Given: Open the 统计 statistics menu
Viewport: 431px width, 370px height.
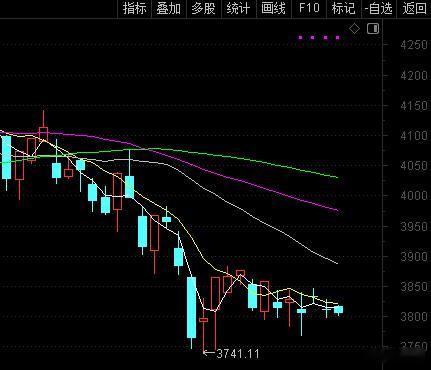Looking at the screenshot, I should [238, 8].
